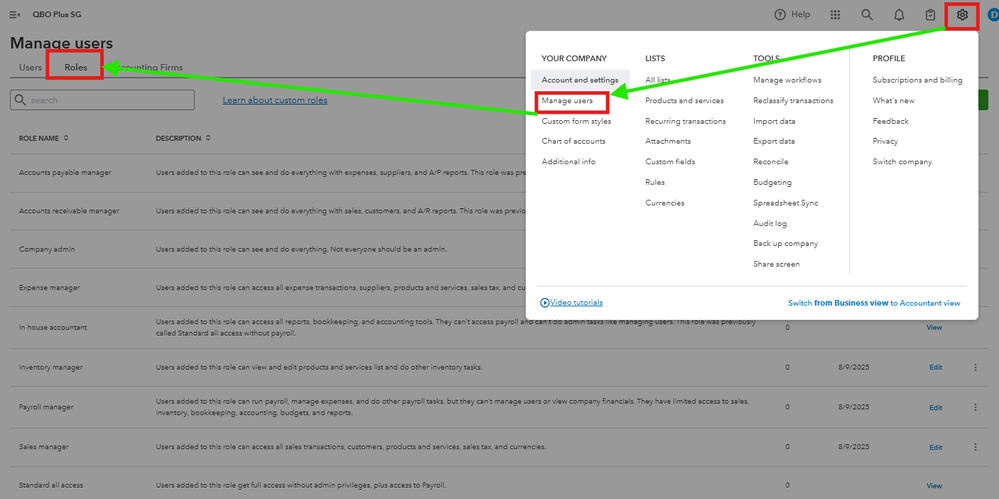Open the apps grid icon
999x499 pixels.
[835, 15]
